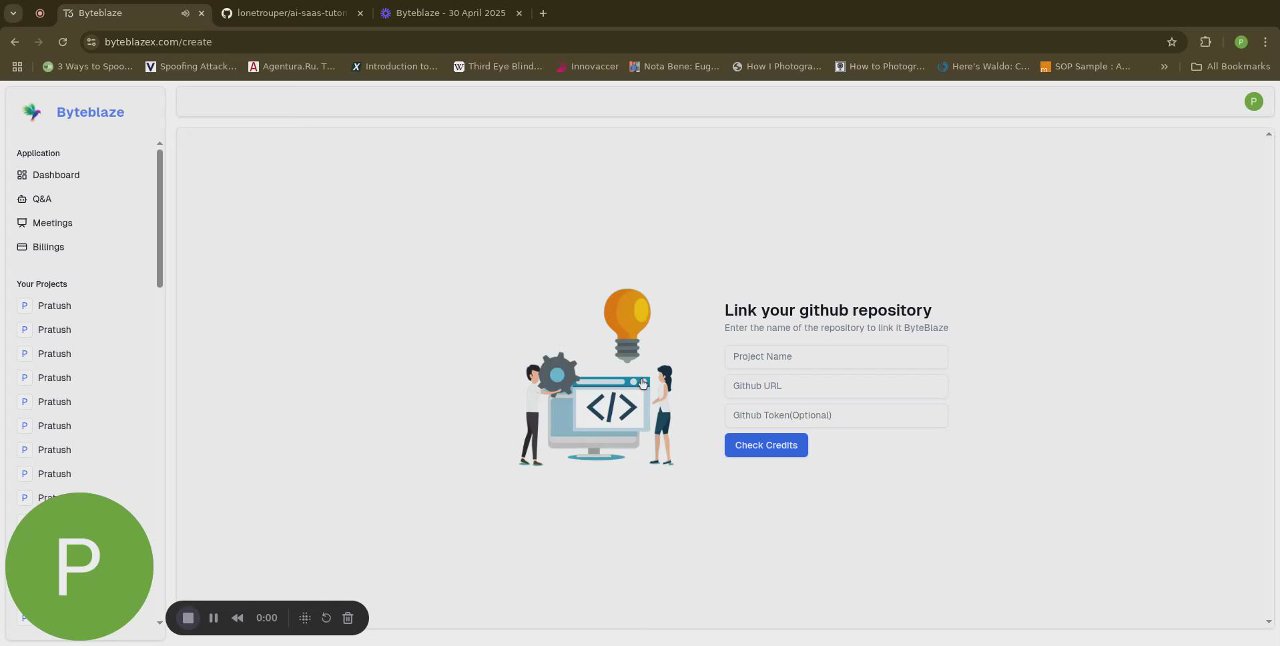
Task: Click the rewind recording icon
Action: pos(237,618)
